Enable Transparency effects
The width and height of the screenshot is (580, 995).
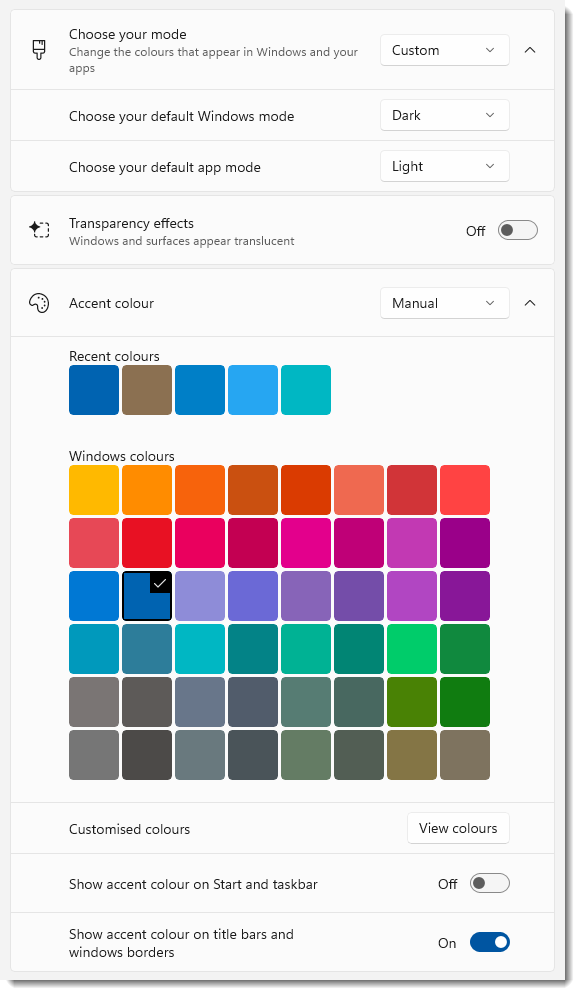517,230
